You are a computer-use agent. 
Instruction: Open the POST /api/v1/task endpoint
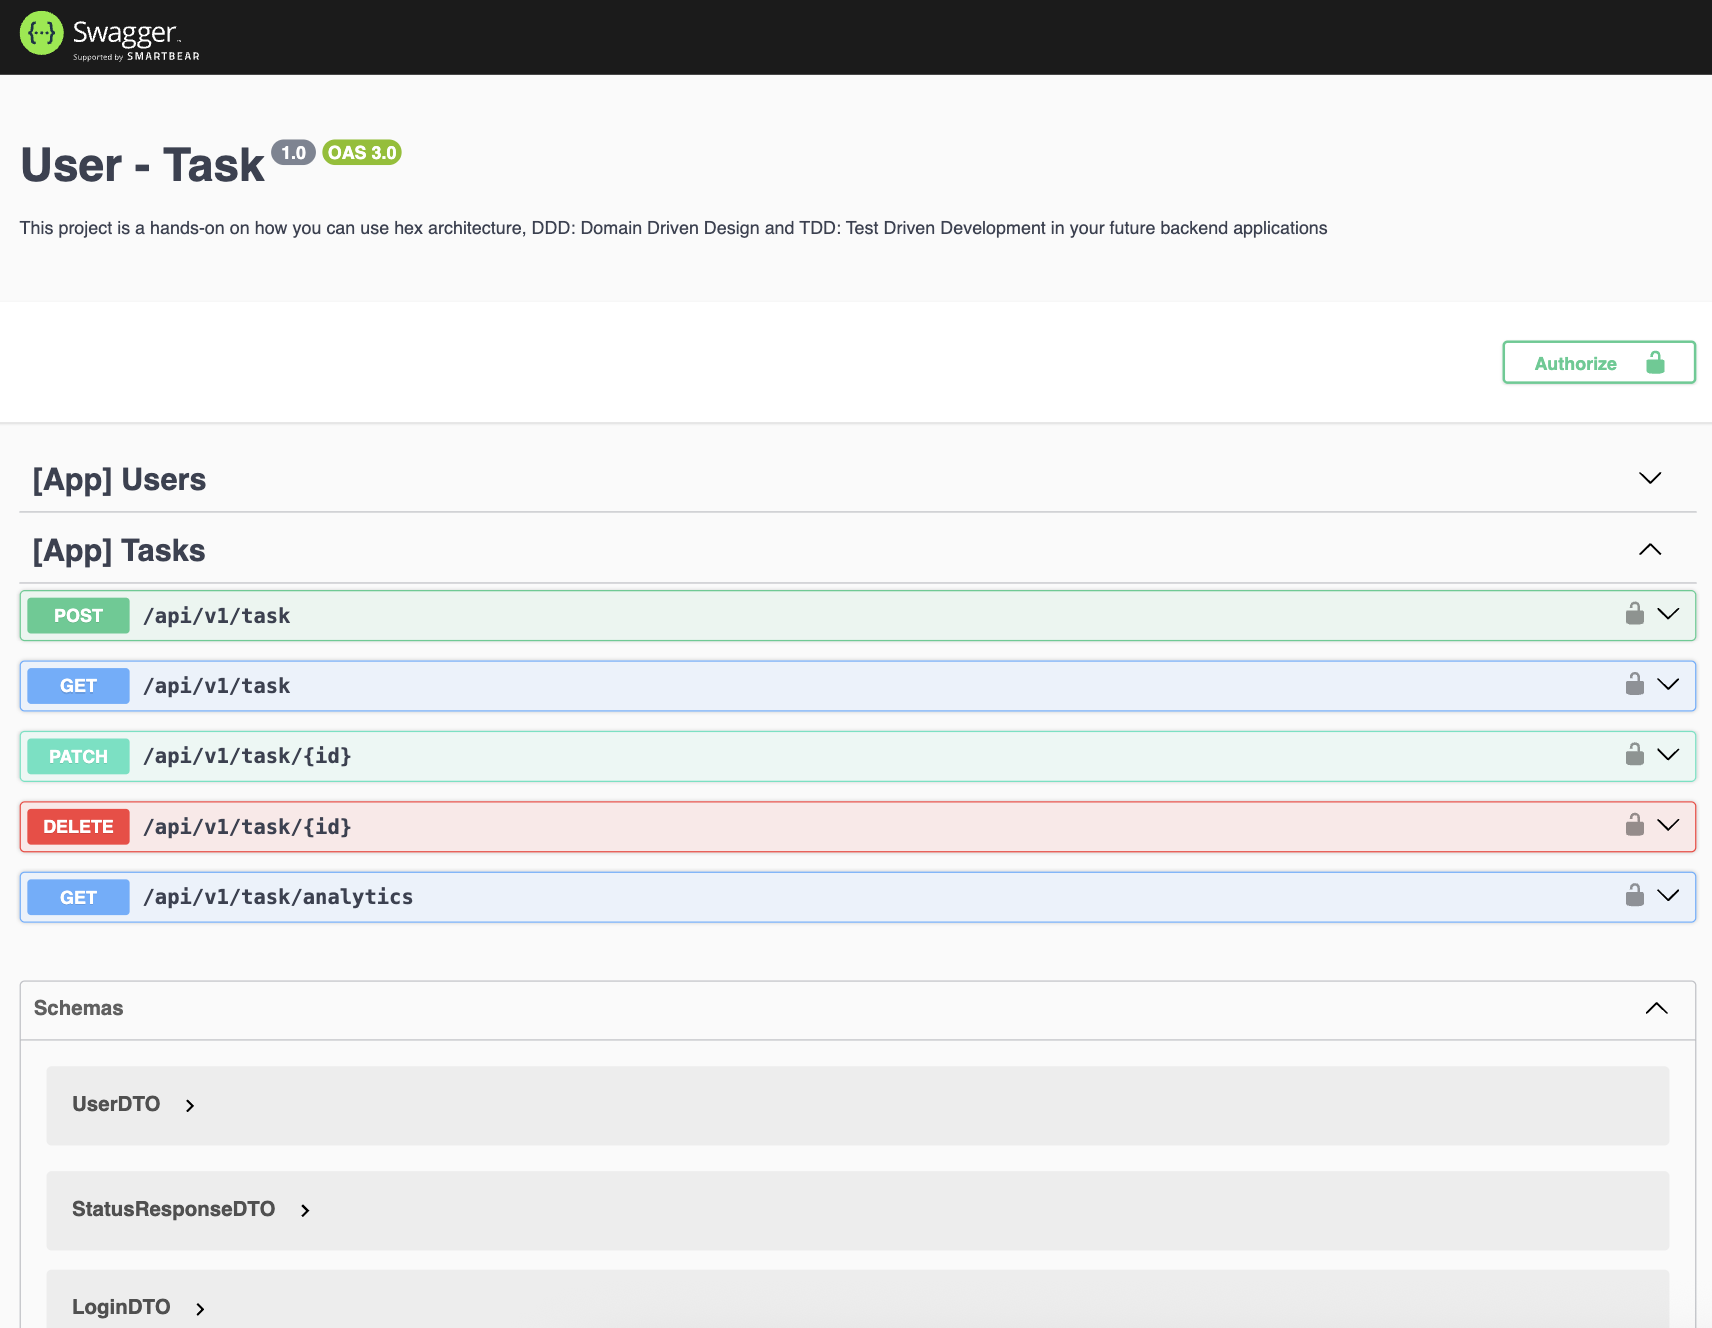click(x=858, y=615)
